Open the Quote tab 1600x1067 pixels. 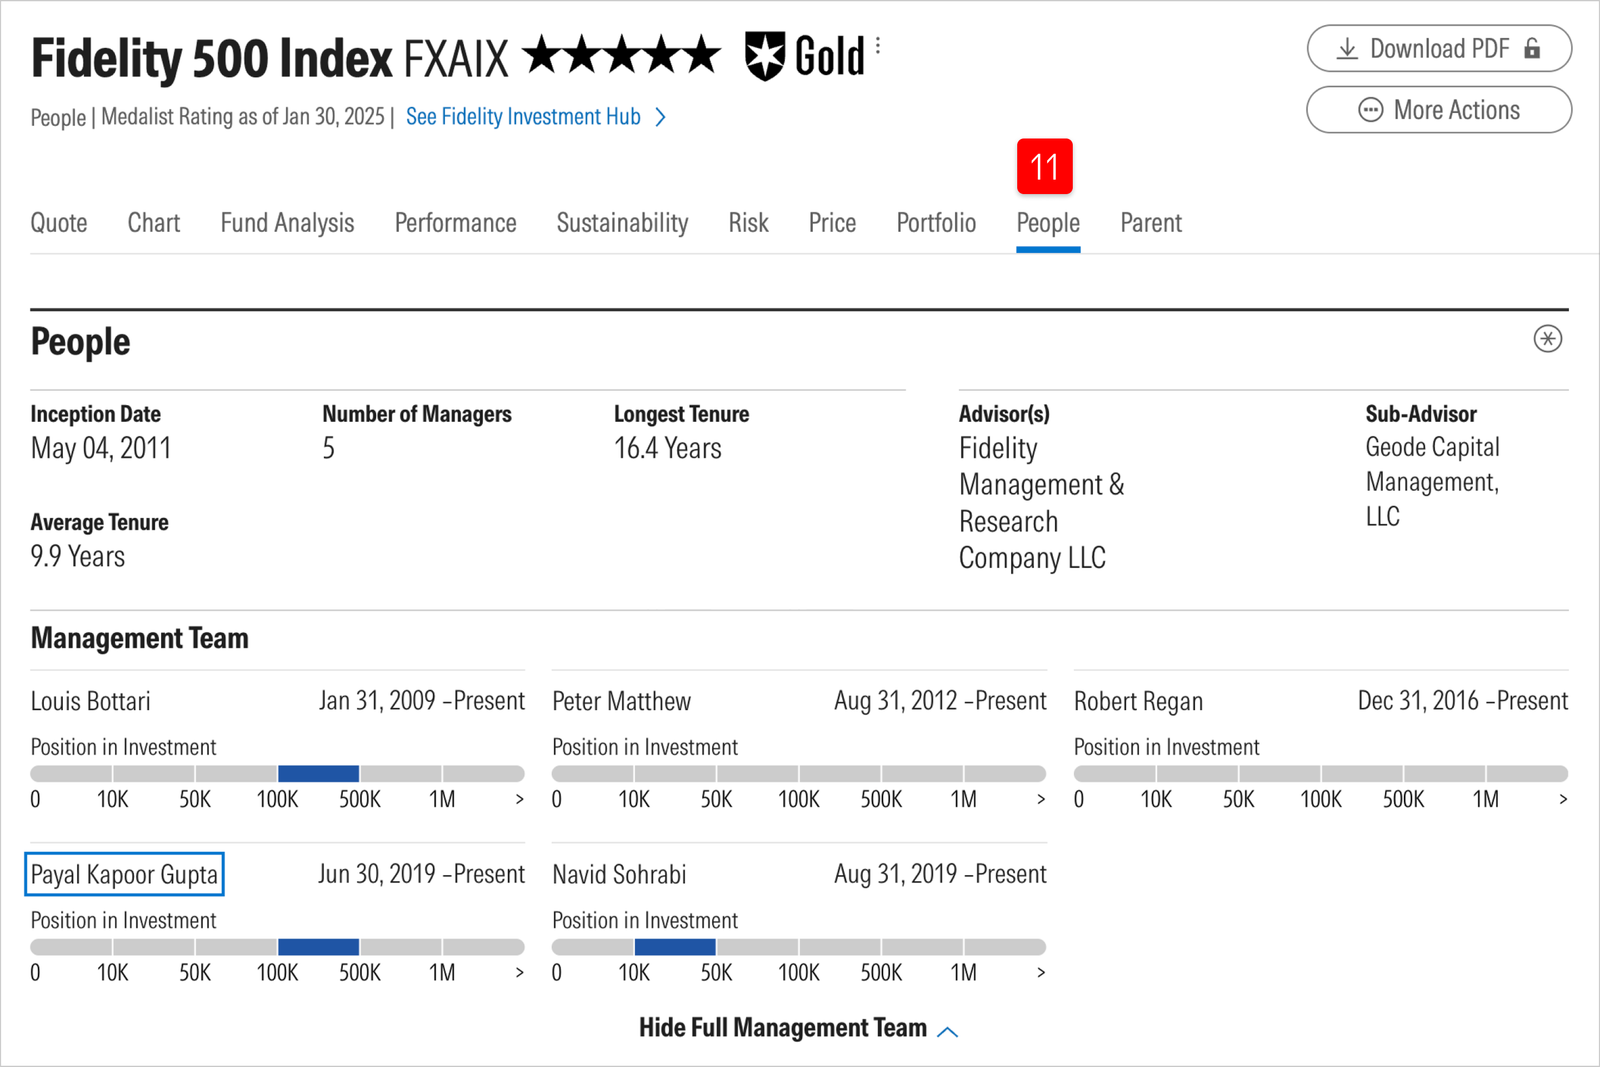pos(59,222)
